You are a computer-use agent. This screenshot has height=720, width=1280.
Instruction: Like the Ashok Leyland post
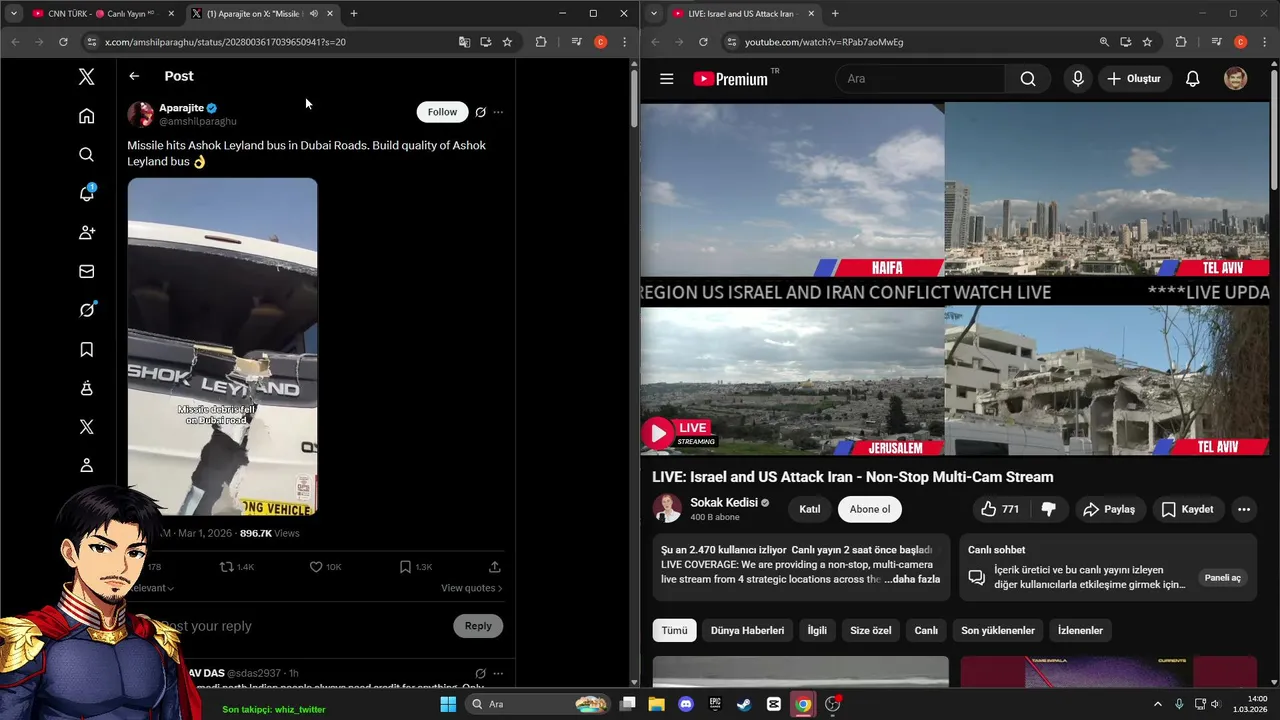[325, 567]
